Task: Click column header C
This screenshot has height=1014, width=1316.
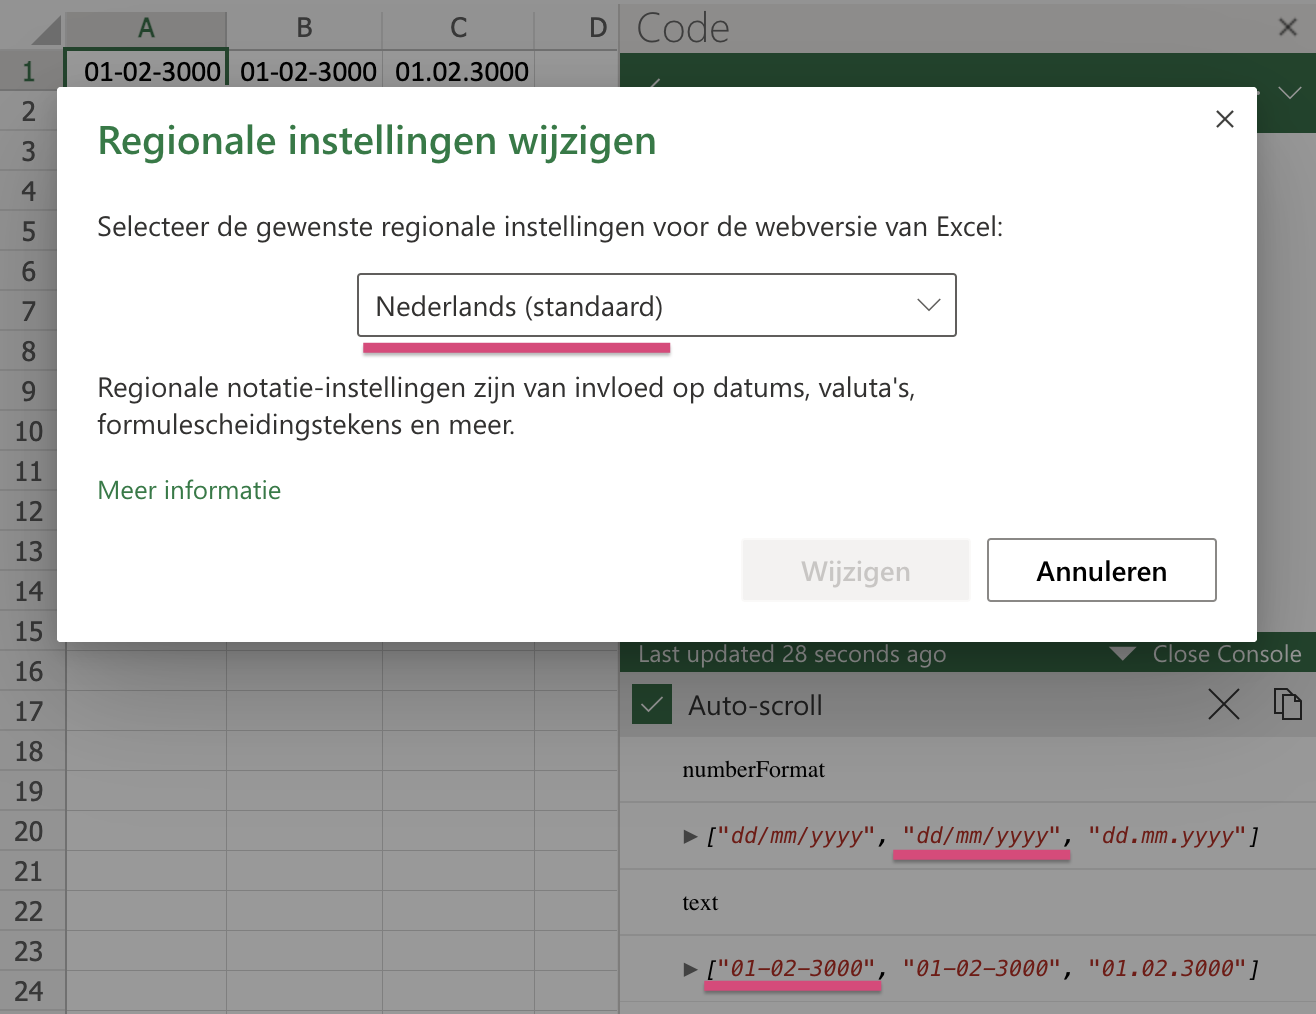Action: pos(458,27)
